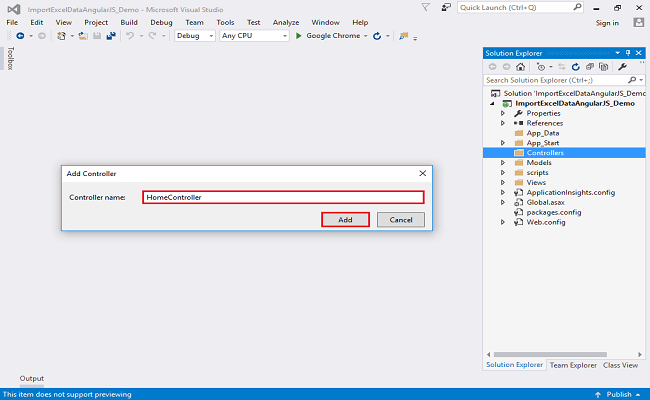Collapse the ImportExcelDataAngularJS_Demo project node

(492, 104)
